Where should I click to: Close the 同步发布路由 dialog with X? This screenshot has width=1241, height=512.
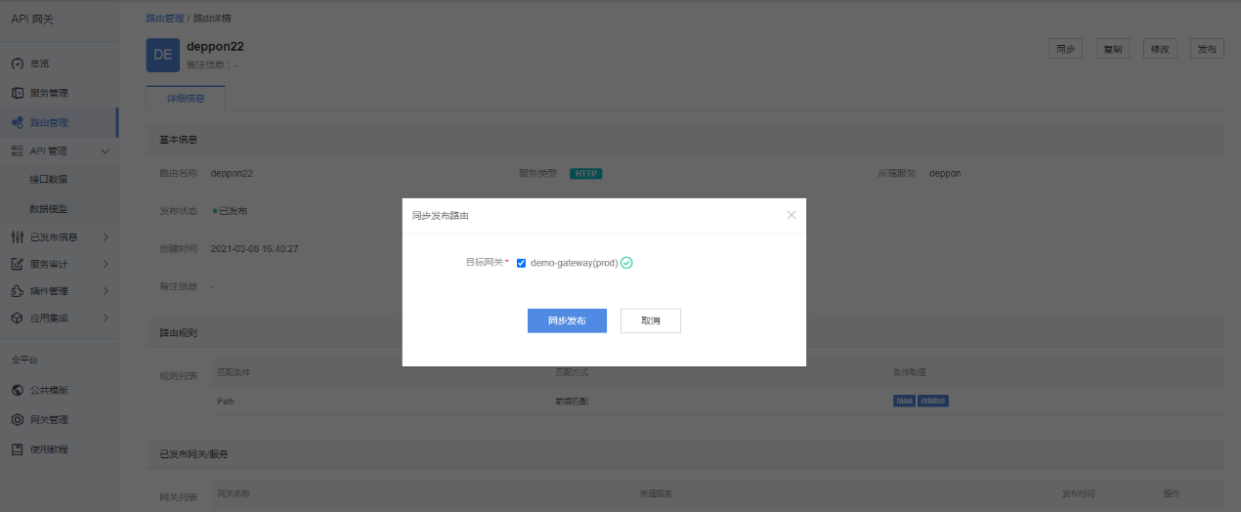pyautogui.click(x=791, y=215)
